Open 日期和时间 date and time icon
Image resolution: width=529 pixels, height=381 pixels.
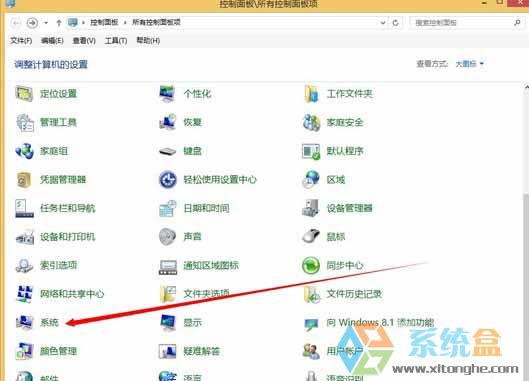click(x=167, y=208)
